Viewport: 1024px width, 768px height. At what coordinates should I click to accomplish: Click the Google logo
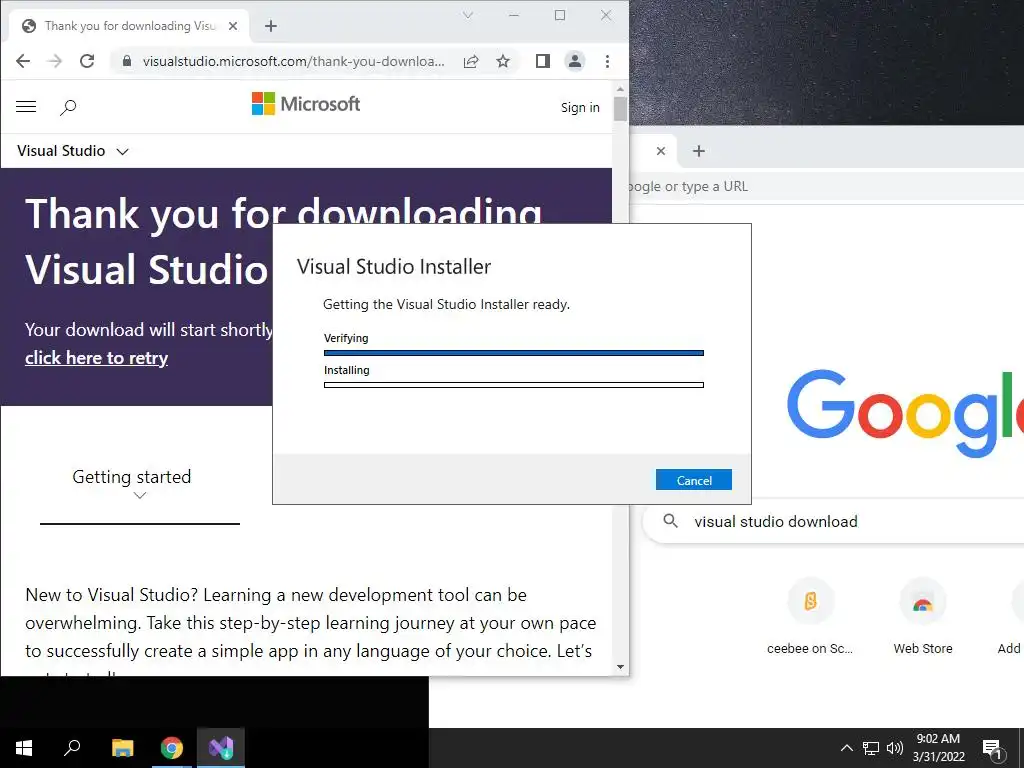[905, 413]
